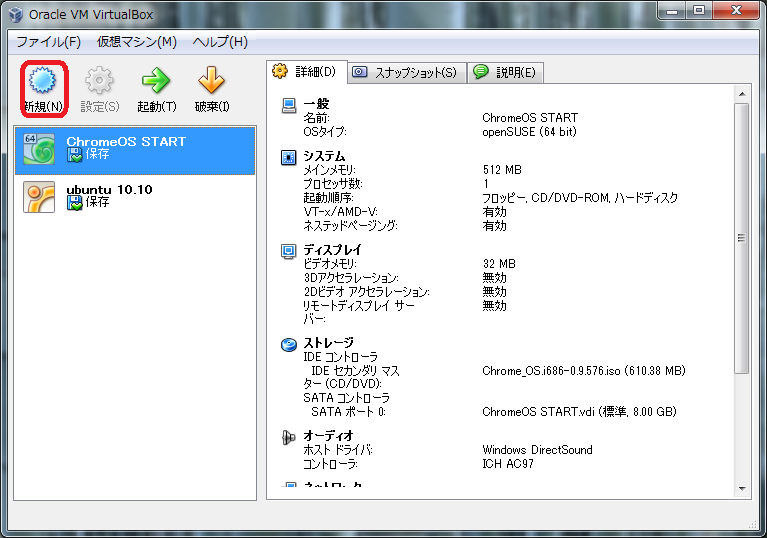The width and height of the screenshot is (767, 538).
Task: Click the Start (起動) green arrow icon
Action: click(156, 80)
